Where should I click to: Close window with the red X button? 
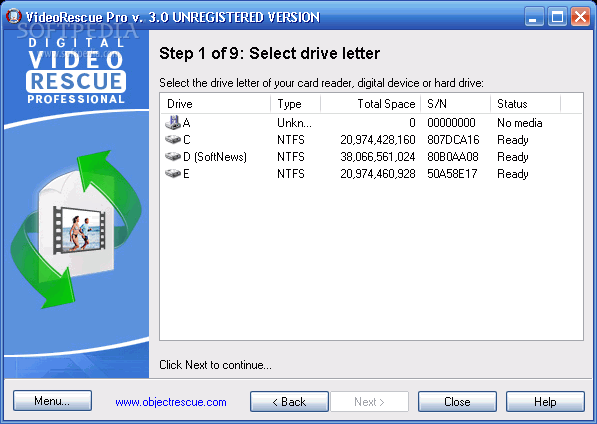click(581, 17)
